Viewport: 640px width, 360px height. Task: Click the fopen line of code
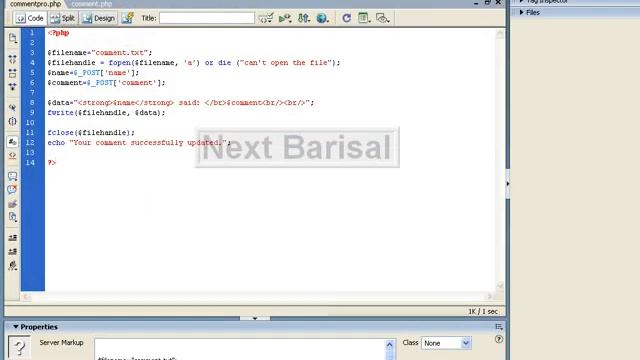coord(193,63)
